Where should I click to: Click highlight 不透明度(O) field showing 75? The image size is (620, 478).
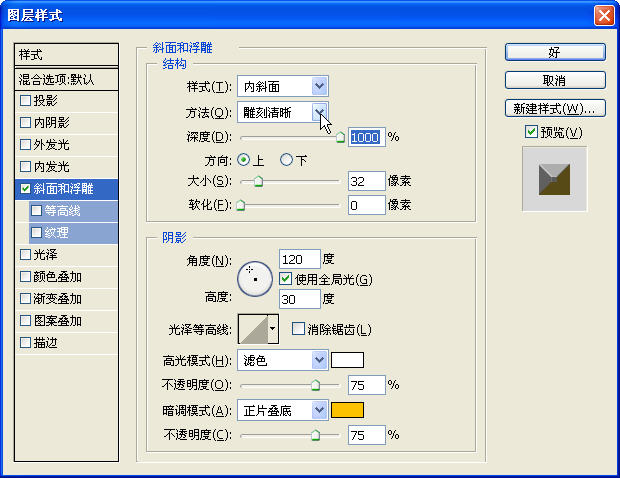tap(367, 385)
